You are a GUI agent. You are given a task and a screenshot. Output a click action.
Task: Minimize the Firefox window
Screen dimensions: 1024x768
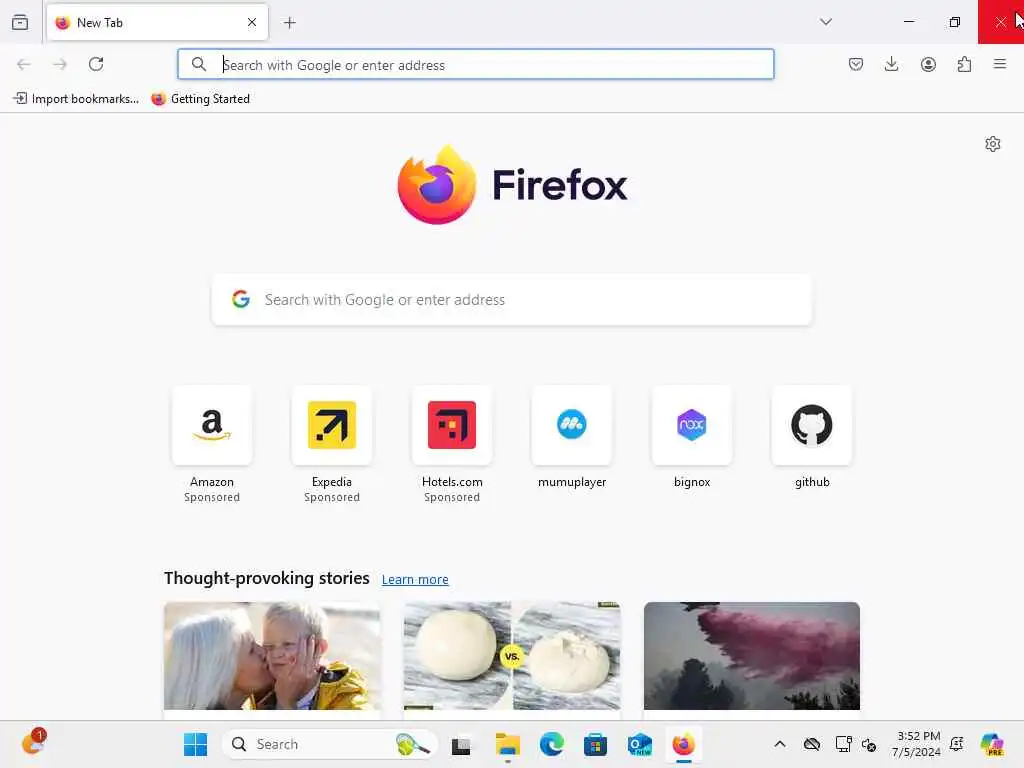[908, 22]
